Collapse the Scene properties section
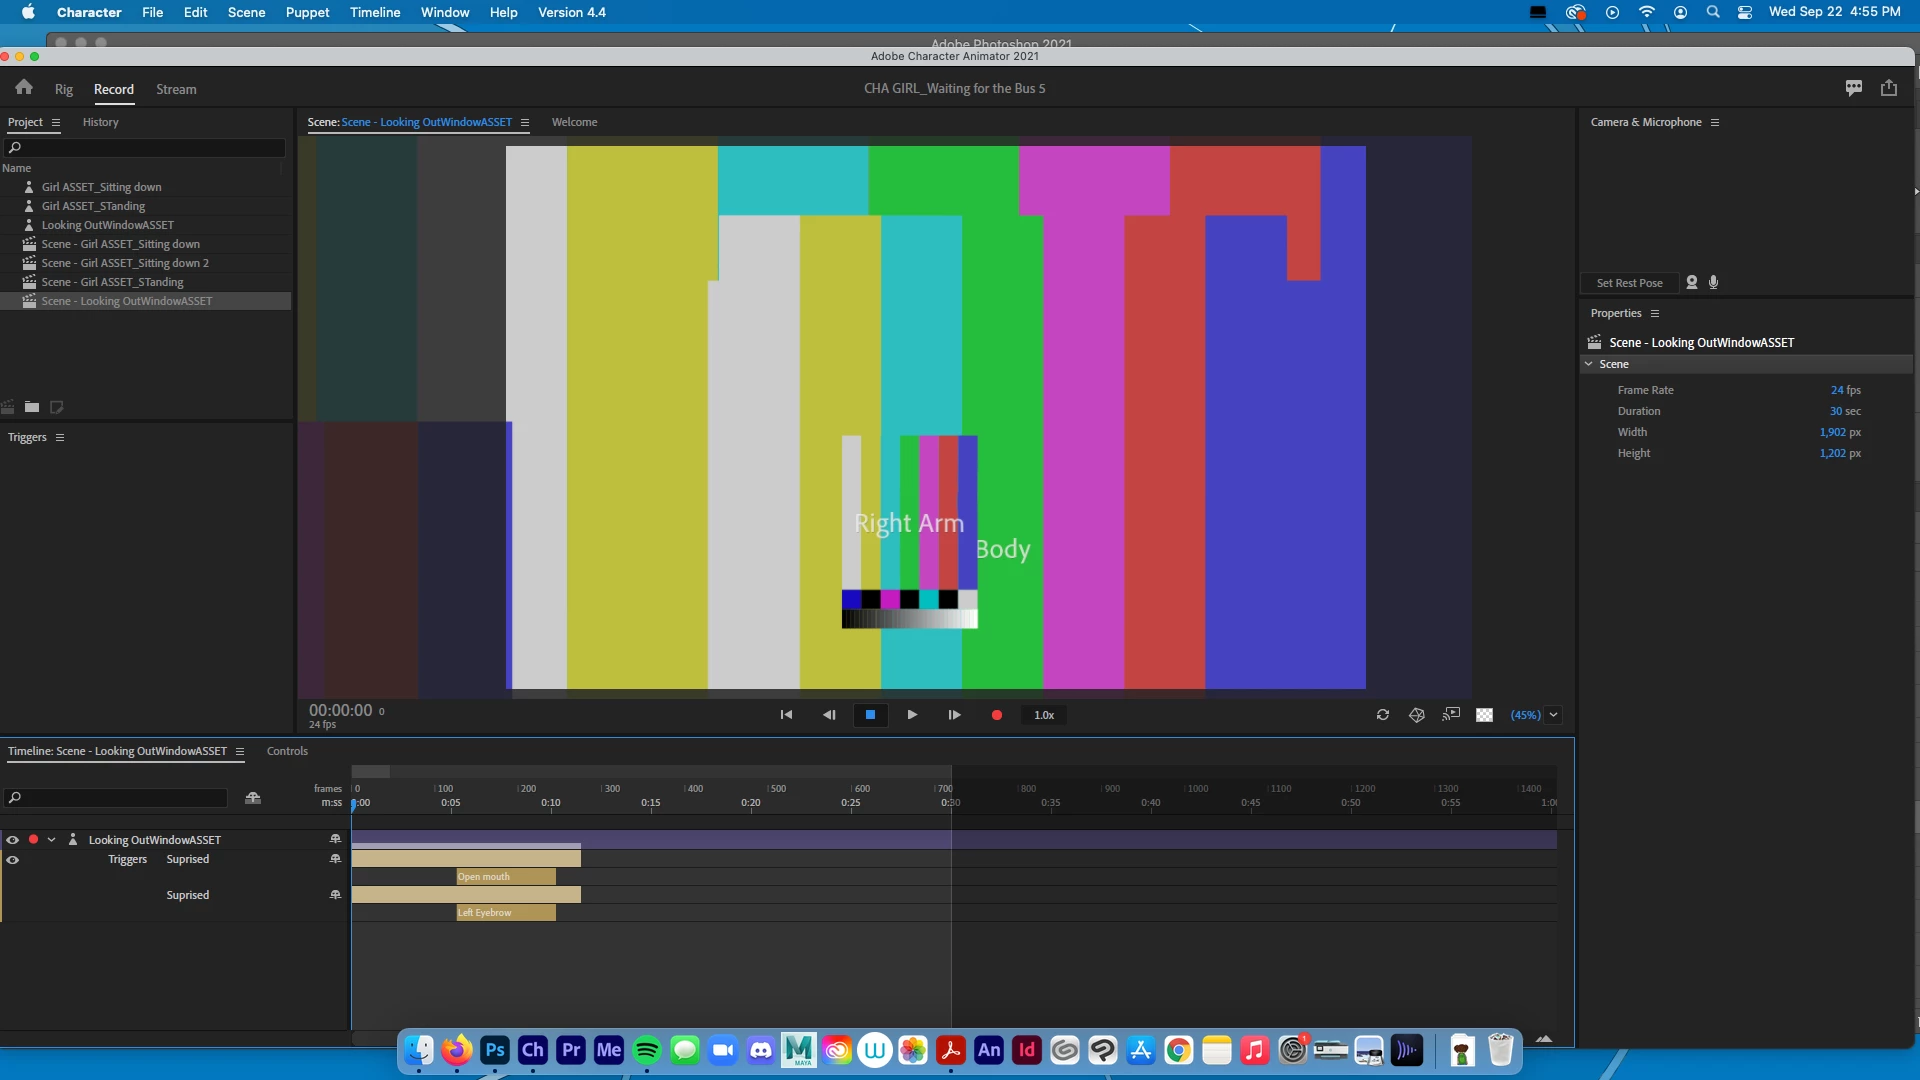The height and width of the screenshot is (1080, 1920). point(1589,364)
